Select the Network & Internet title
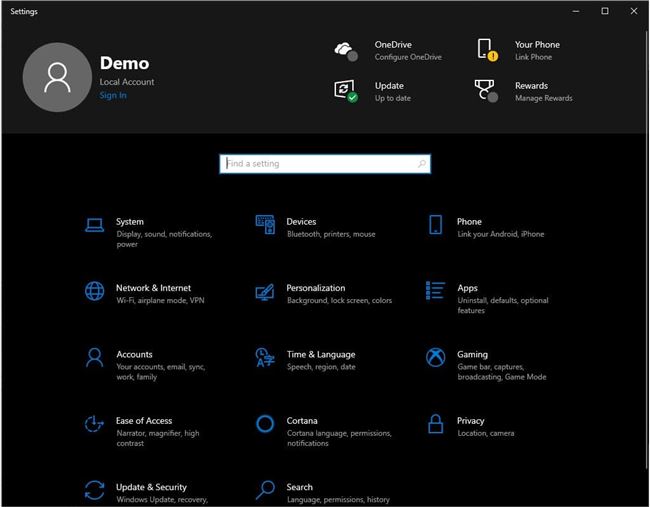This screenshot has height=507, width=650. (153, 288)
